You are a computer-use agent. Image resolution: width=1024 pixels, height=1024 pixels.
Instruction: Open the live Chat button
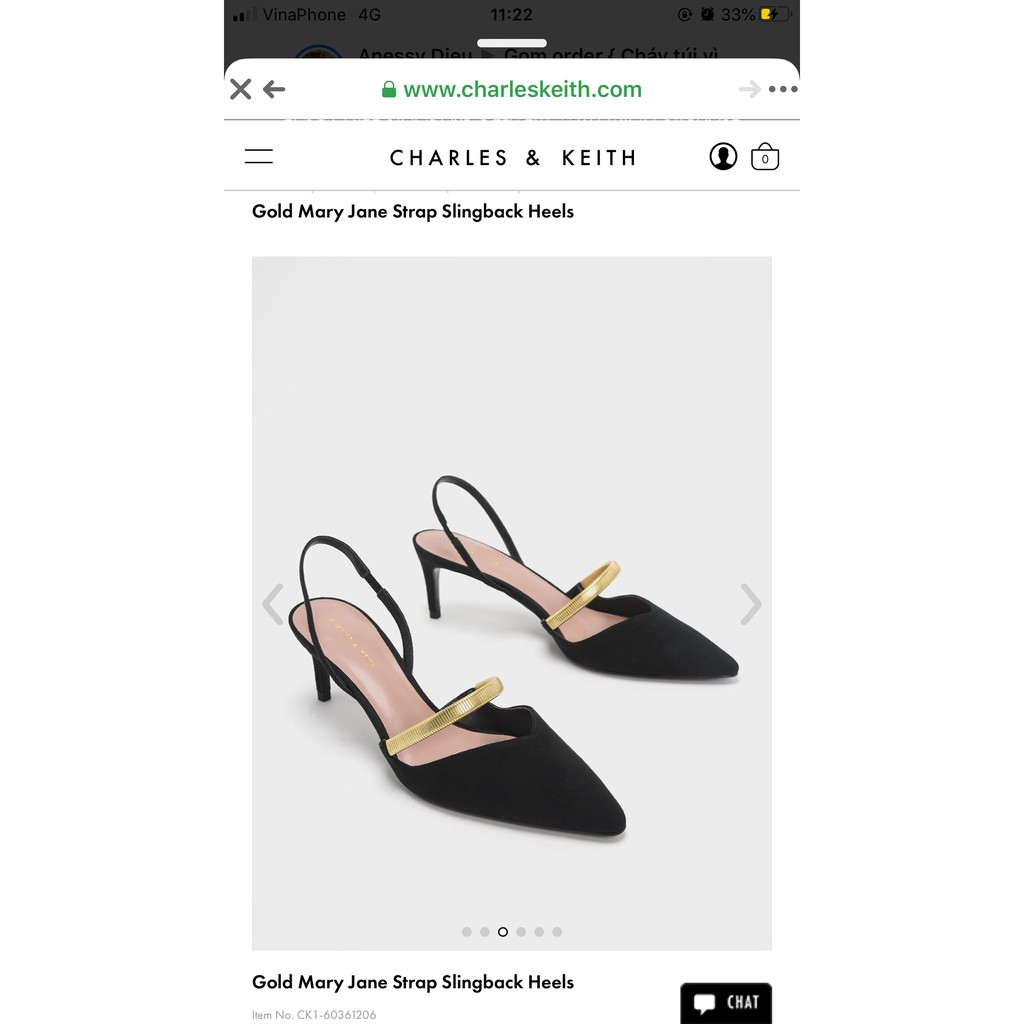[726, 1003]
